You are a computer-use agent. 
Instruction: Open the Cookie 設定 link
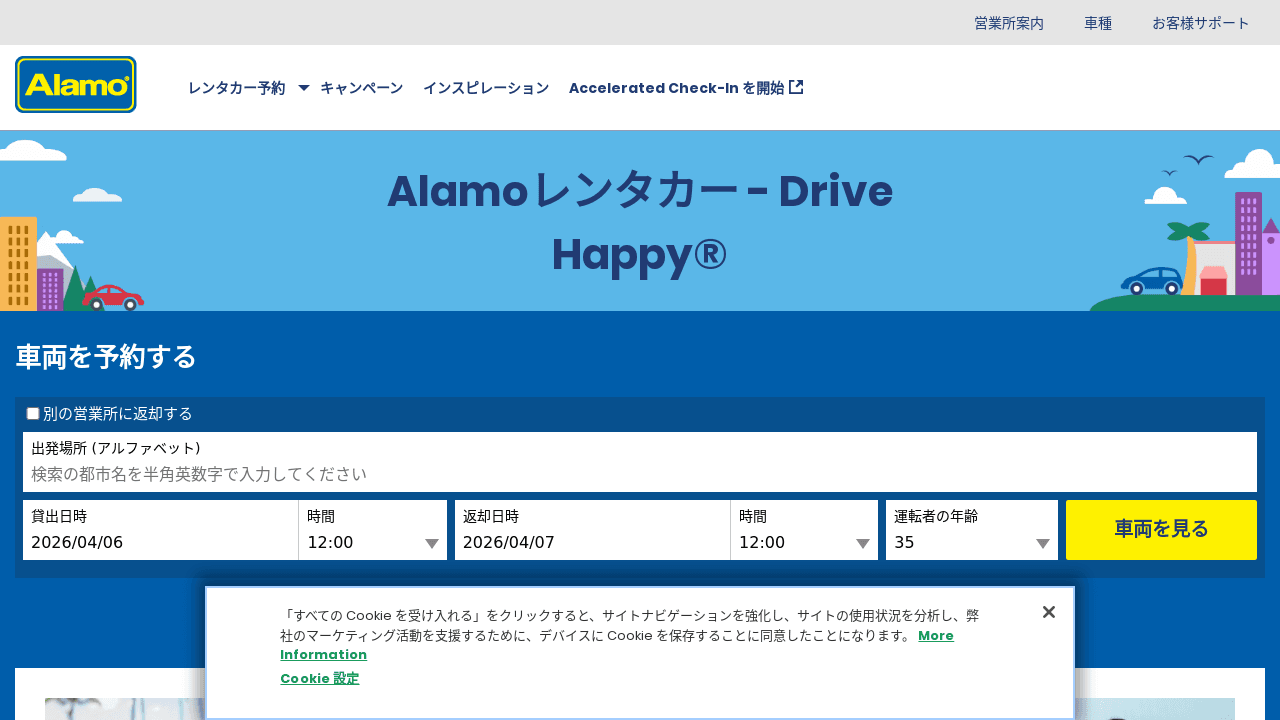(x=319, y=678)
